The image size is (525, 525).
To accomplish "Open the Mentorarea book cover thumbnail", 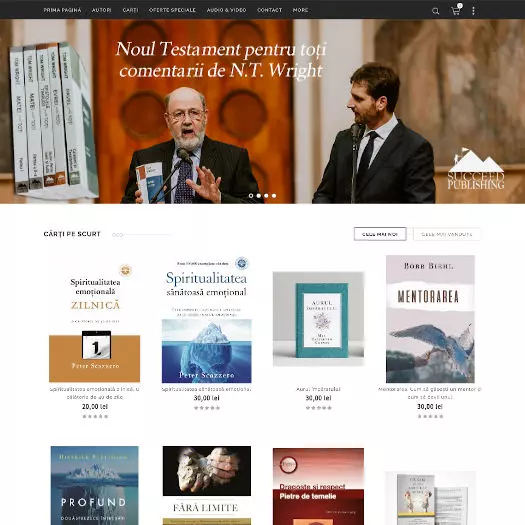I will point(430,319).
